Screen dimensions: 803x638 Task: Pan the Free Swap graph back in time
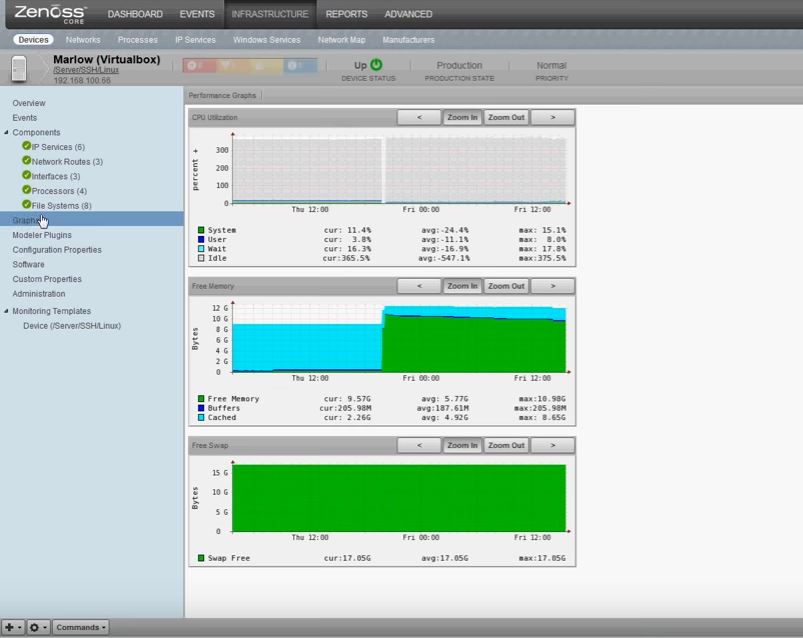coord(419,445)
